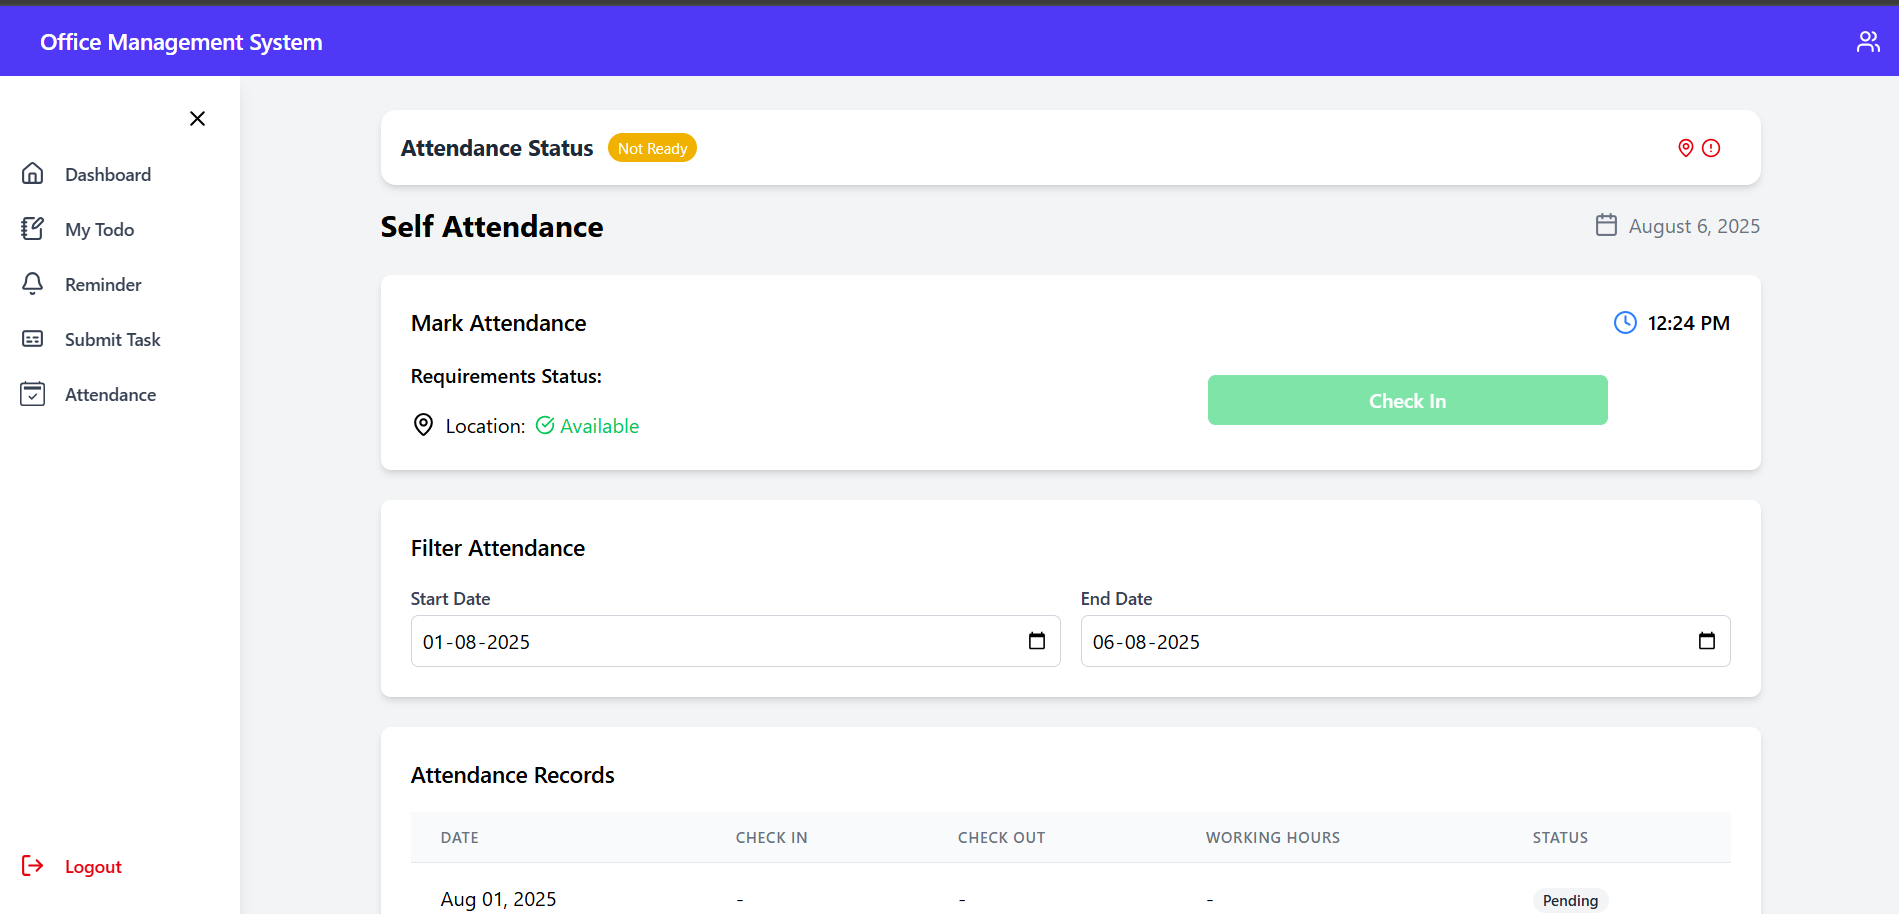The image size is (1899, 914).
Task: Click the Logout link
Action: (x=93, y=867)
